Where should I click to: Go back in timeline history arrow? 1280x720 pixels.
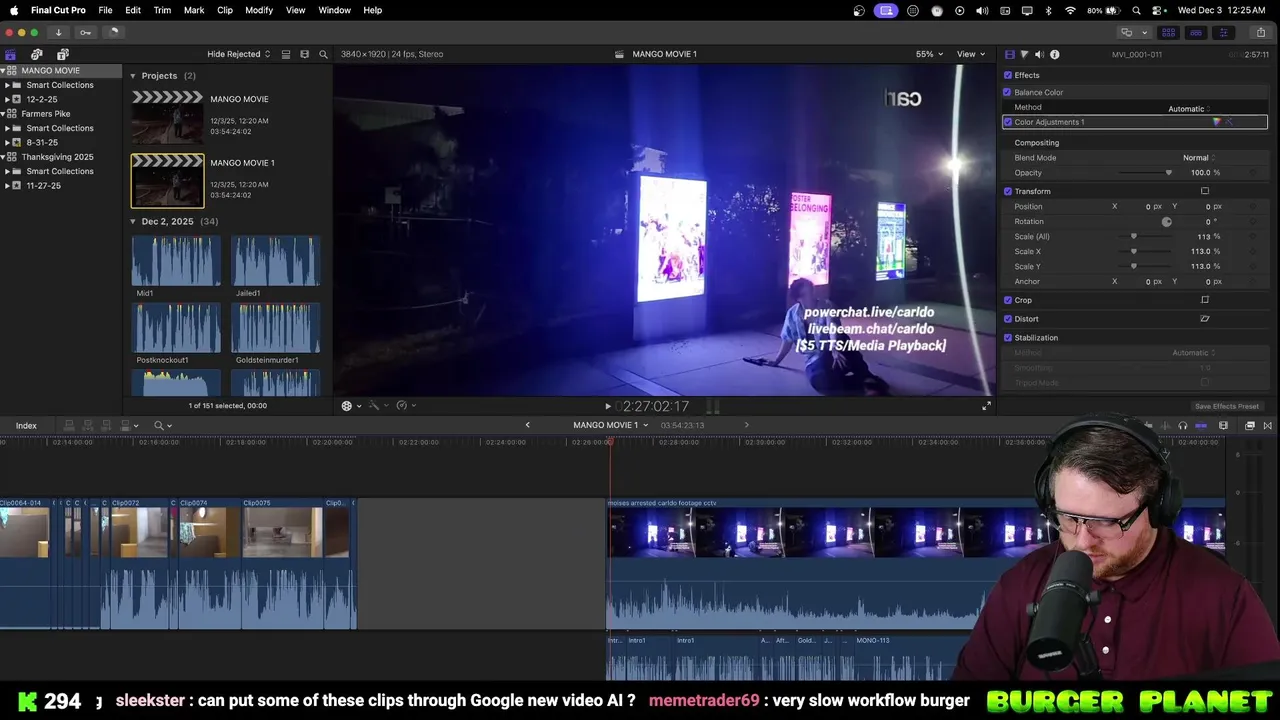point(528,425)
